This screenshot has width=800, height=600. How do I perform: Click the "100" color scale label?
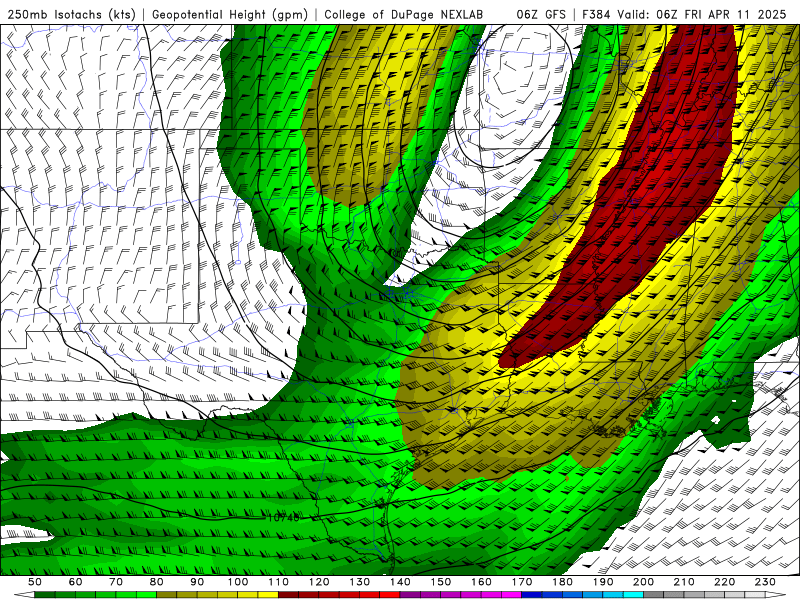tap(238, 582)
